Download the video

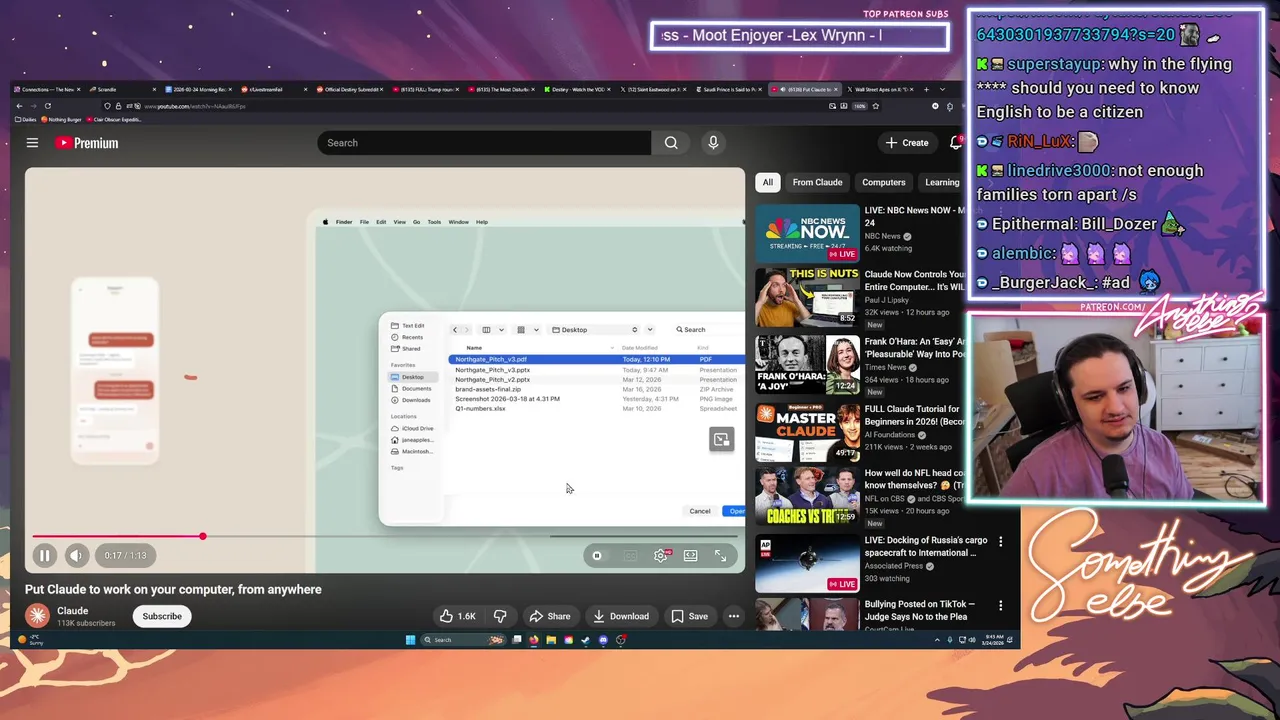click(621, 616)
